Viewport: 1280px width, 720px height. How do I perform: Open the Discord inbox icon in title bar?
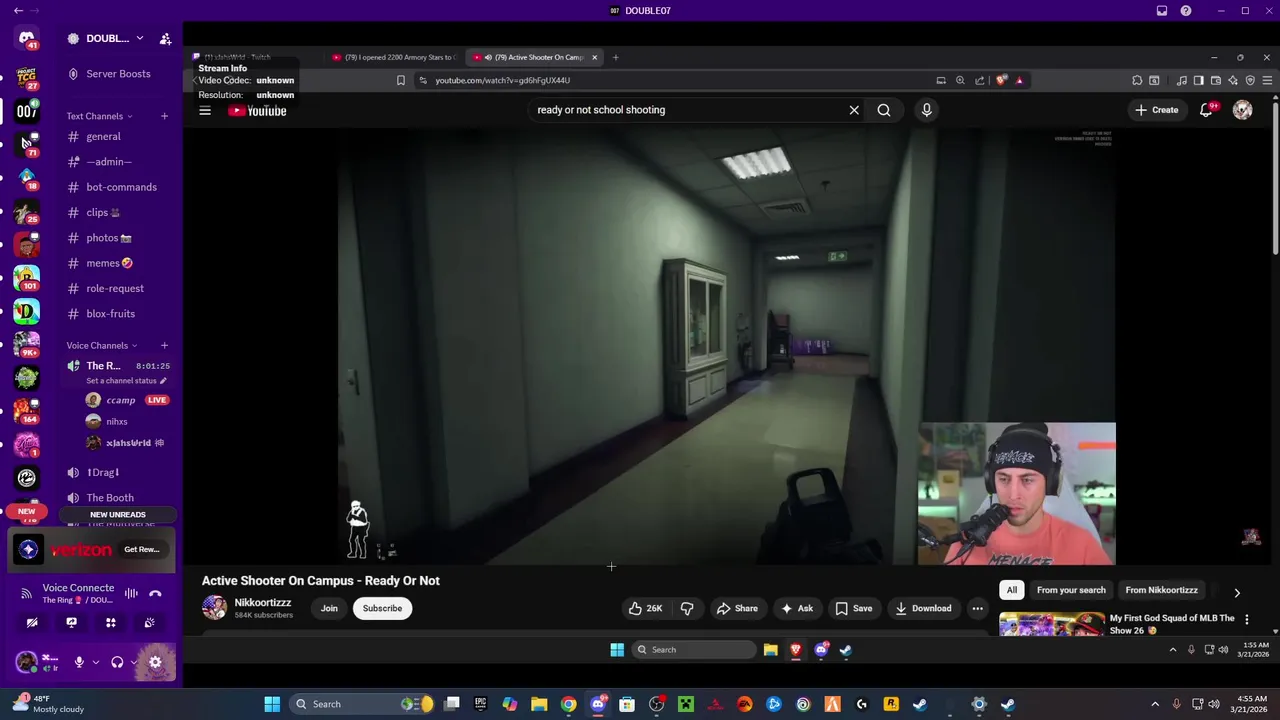pos(1162,11)
